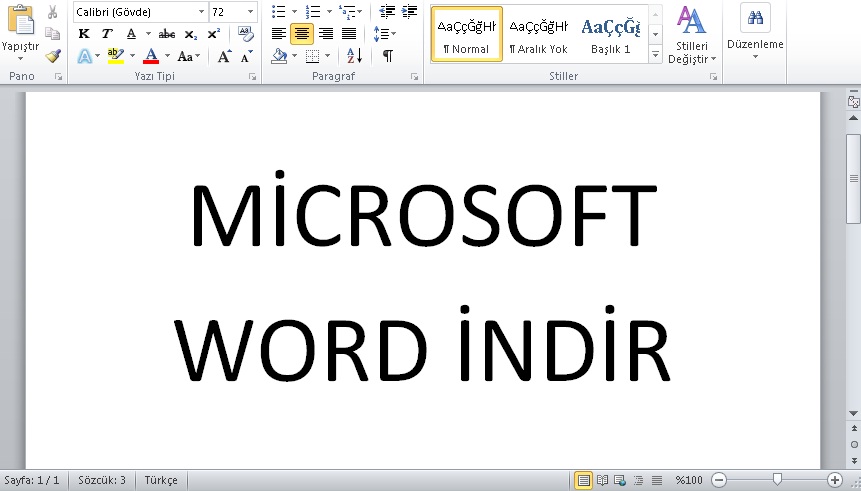
Task: Open the Borders dropdown arrow
Action: pos(328,56)
